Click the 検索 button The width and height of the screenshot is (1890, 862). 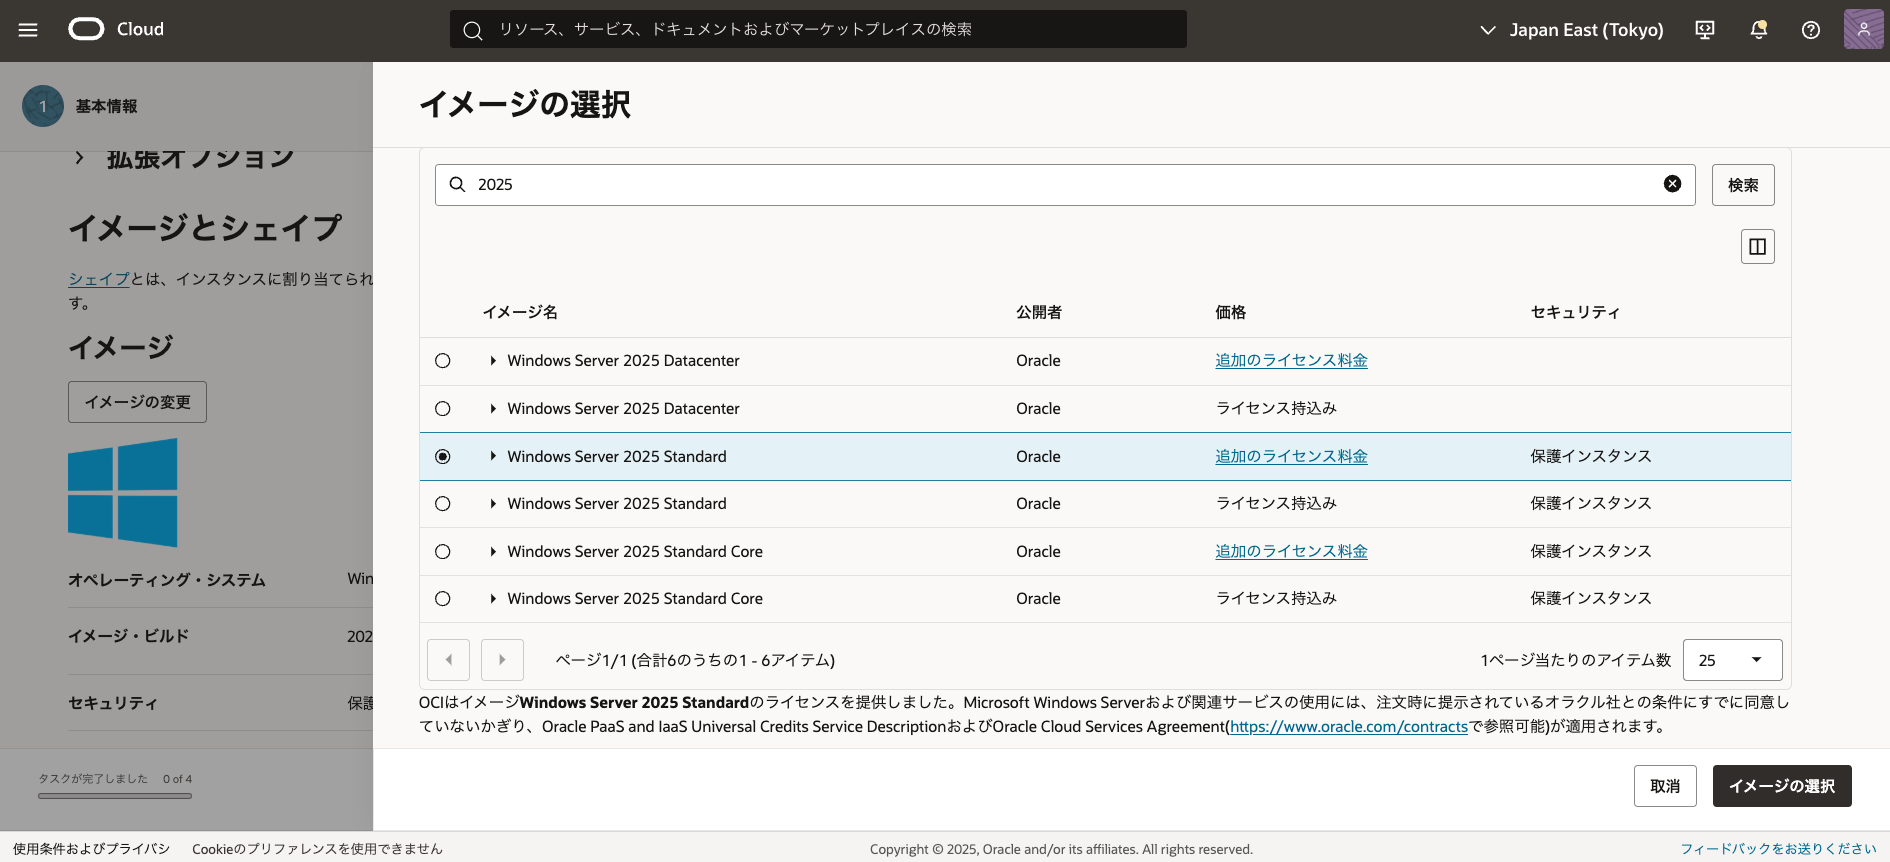pyautogui.click(x=1743, y=185)
